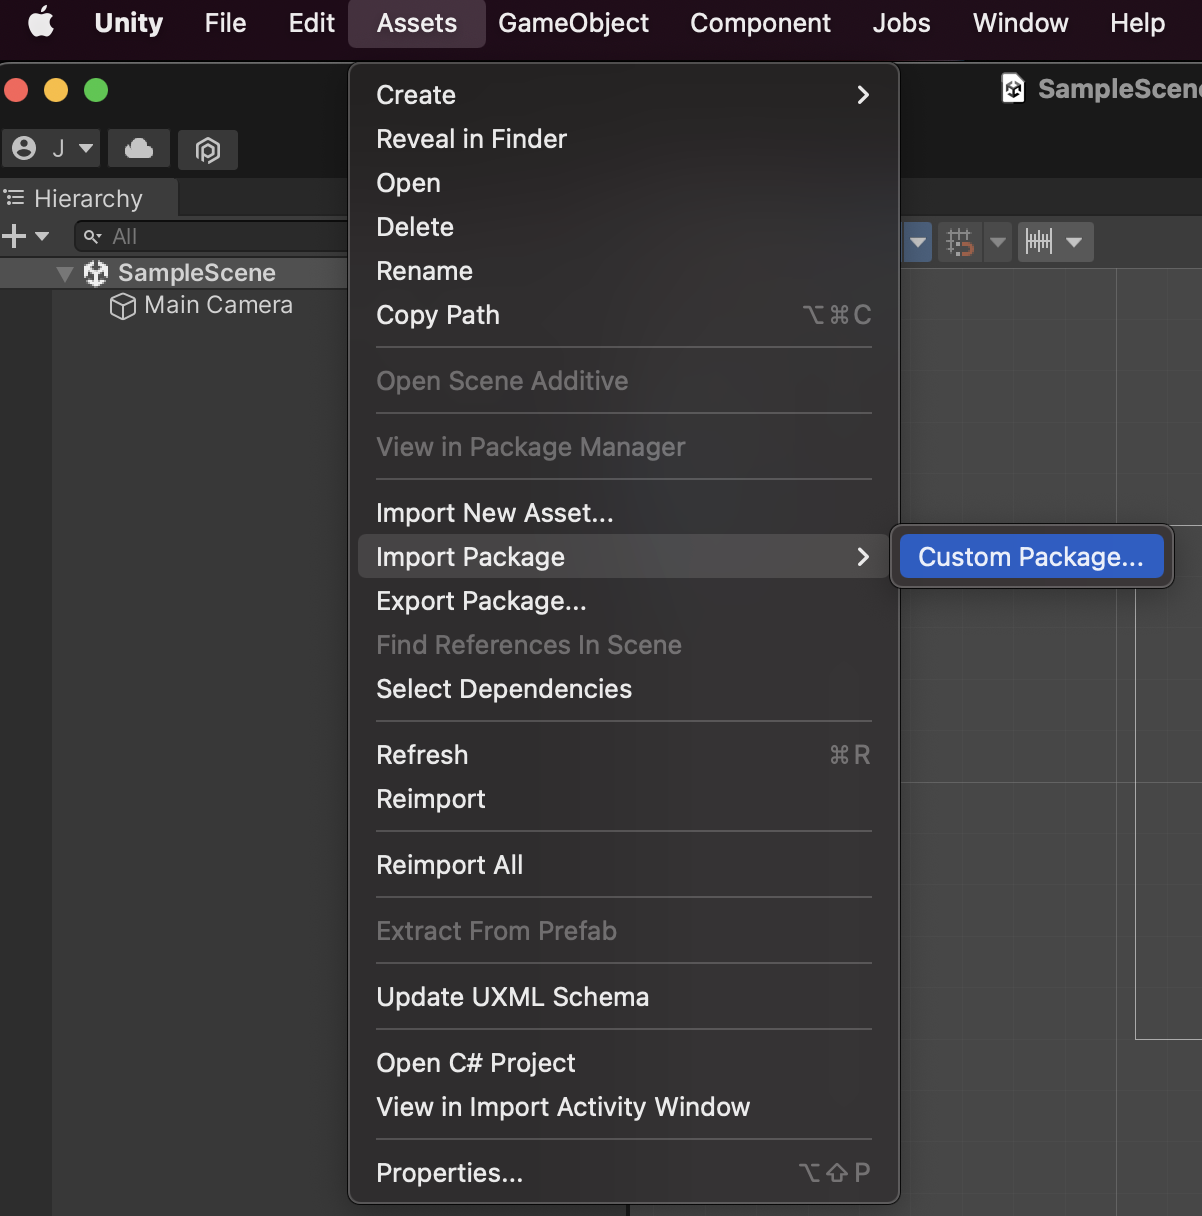Open the Unity application menu
1202x1216 pixels.
pyautogui.click(x=129, y=22)
